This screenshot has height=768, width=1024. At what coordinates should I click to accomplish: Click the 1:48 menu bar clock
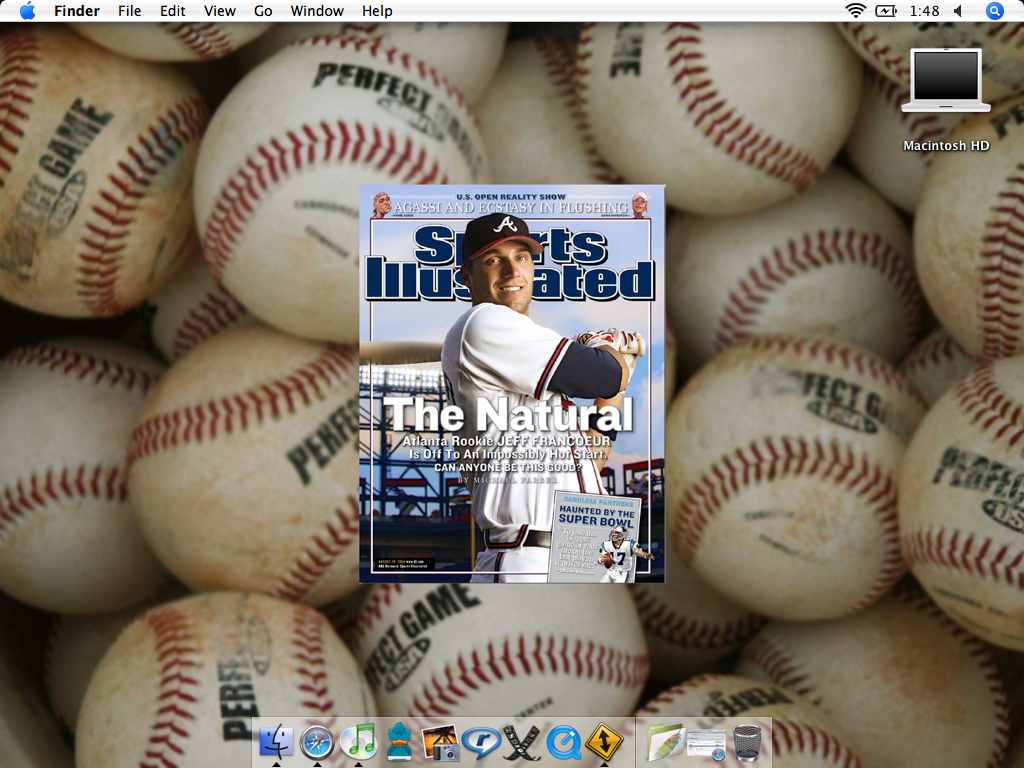click(x=924, y=11)
